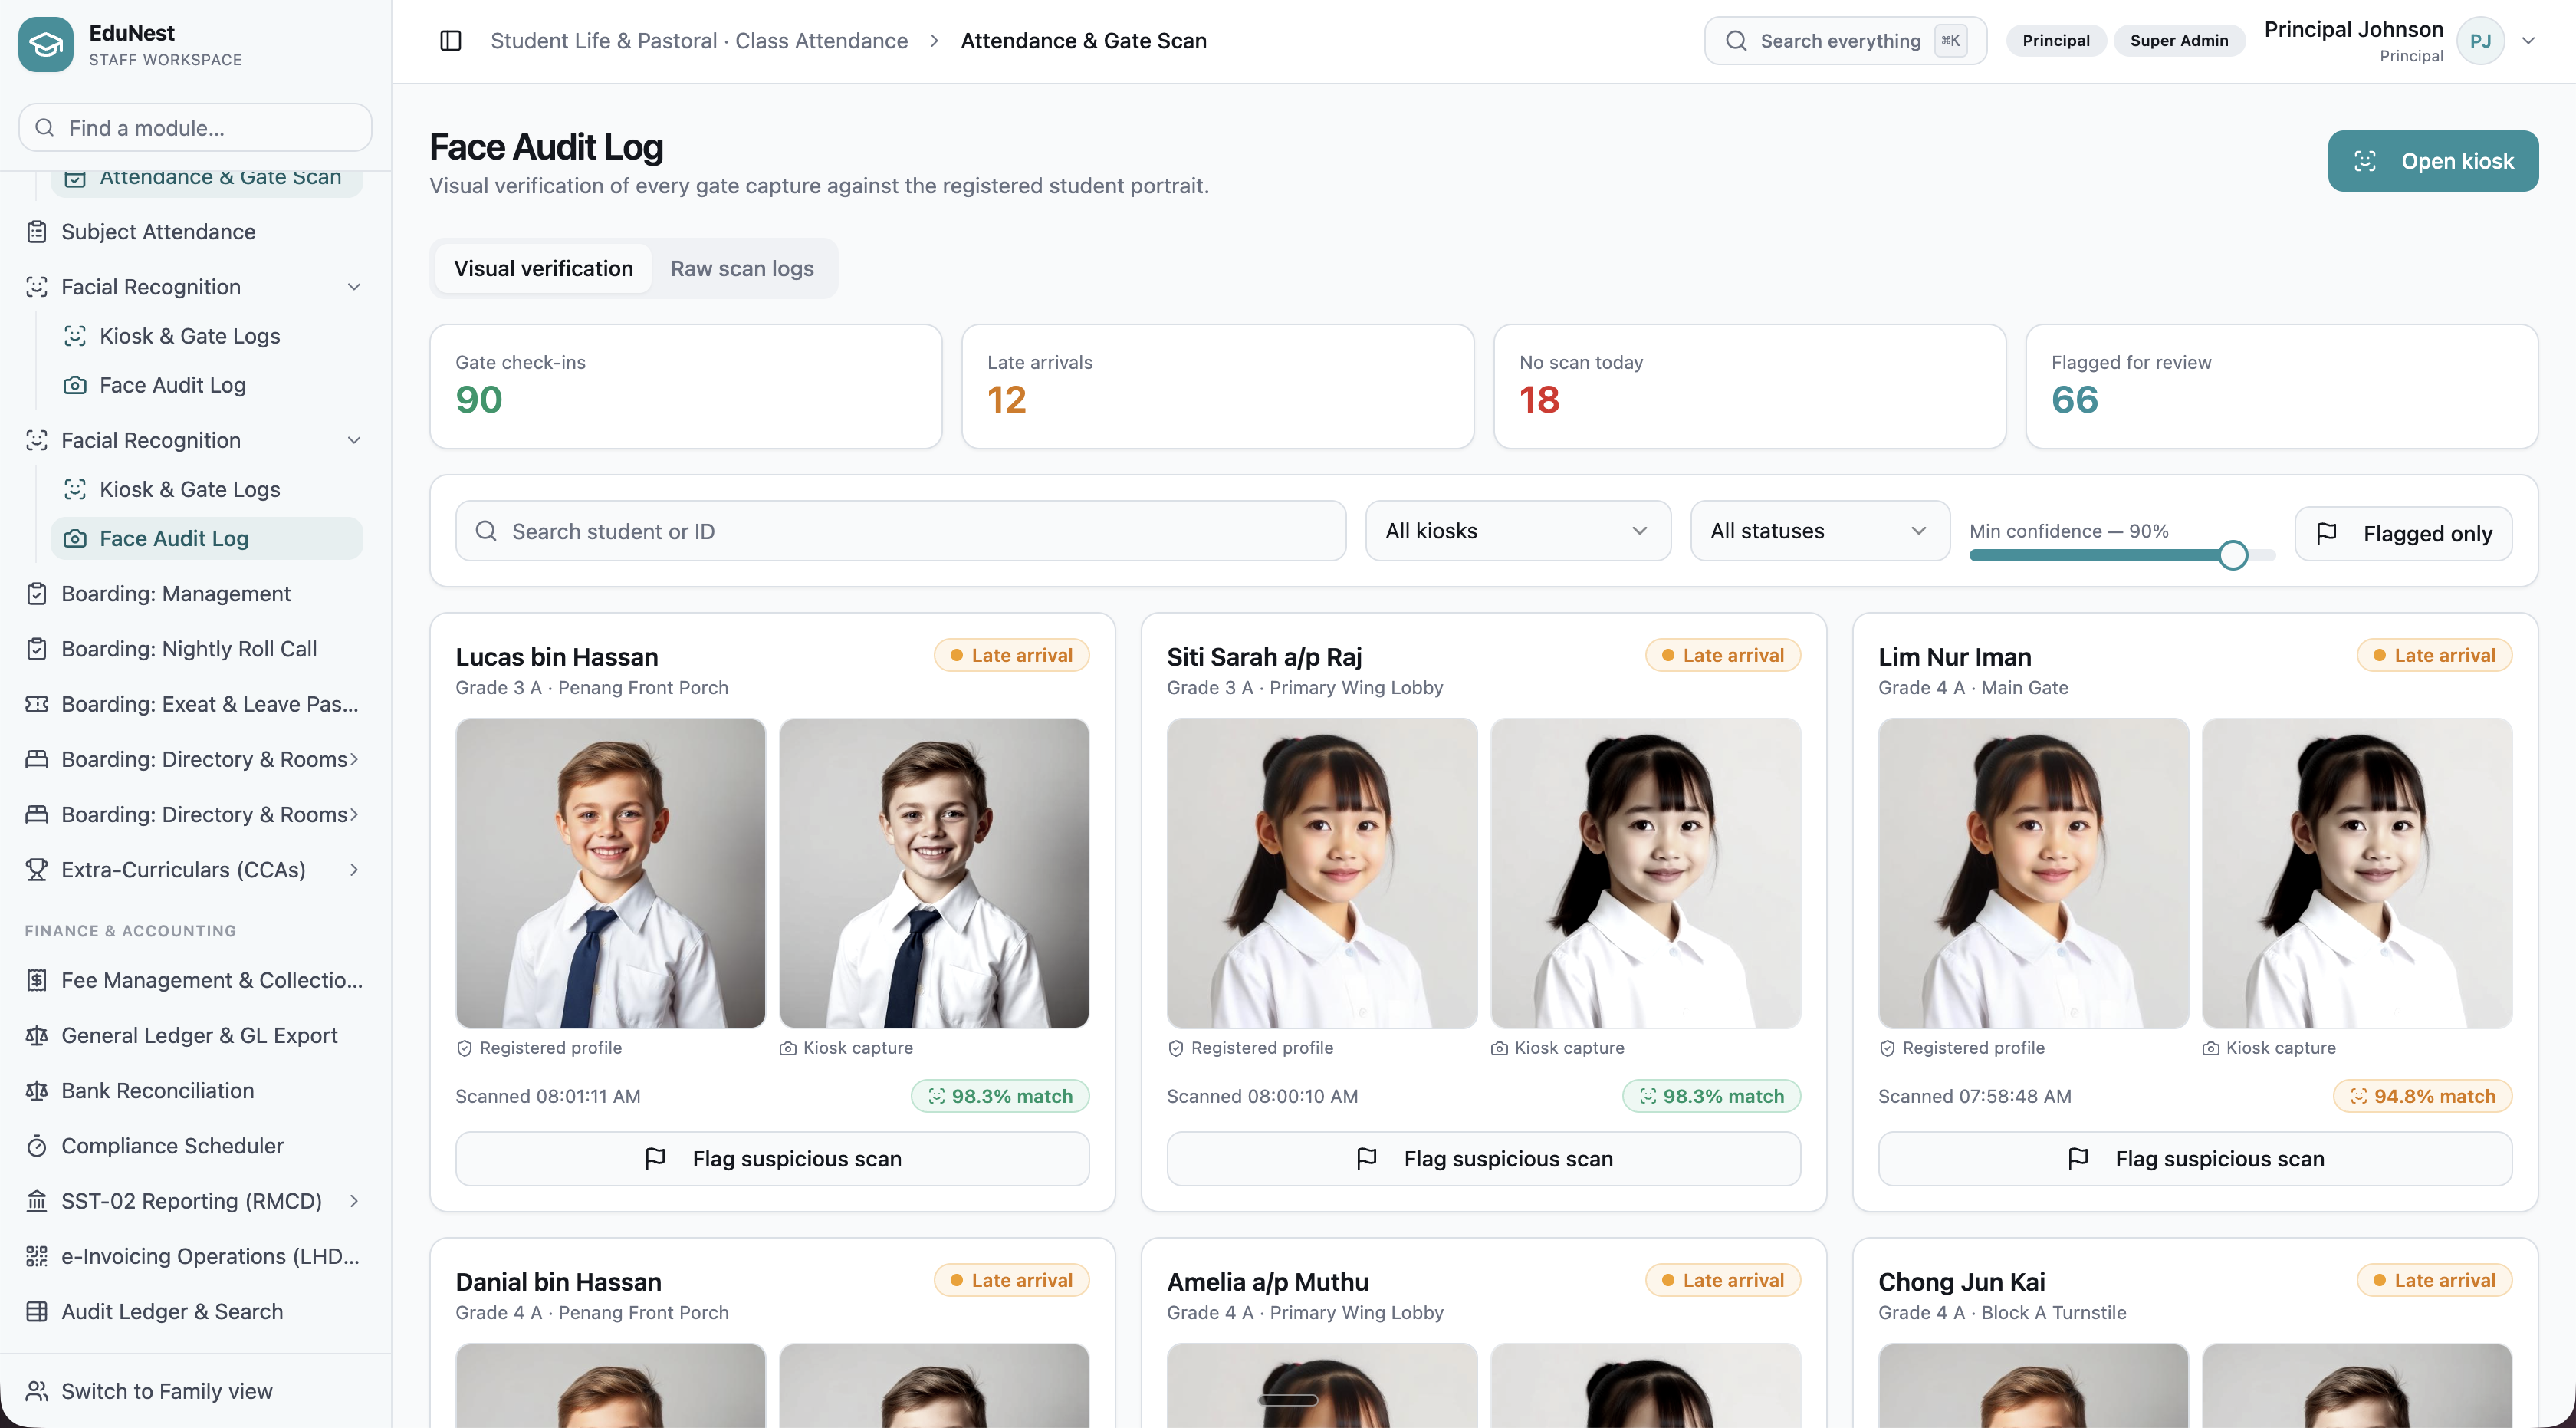This screenshot has height=1428, width=2576.
Task: Click the Amelia a/p Muthu card title
Action: 1267,1282
